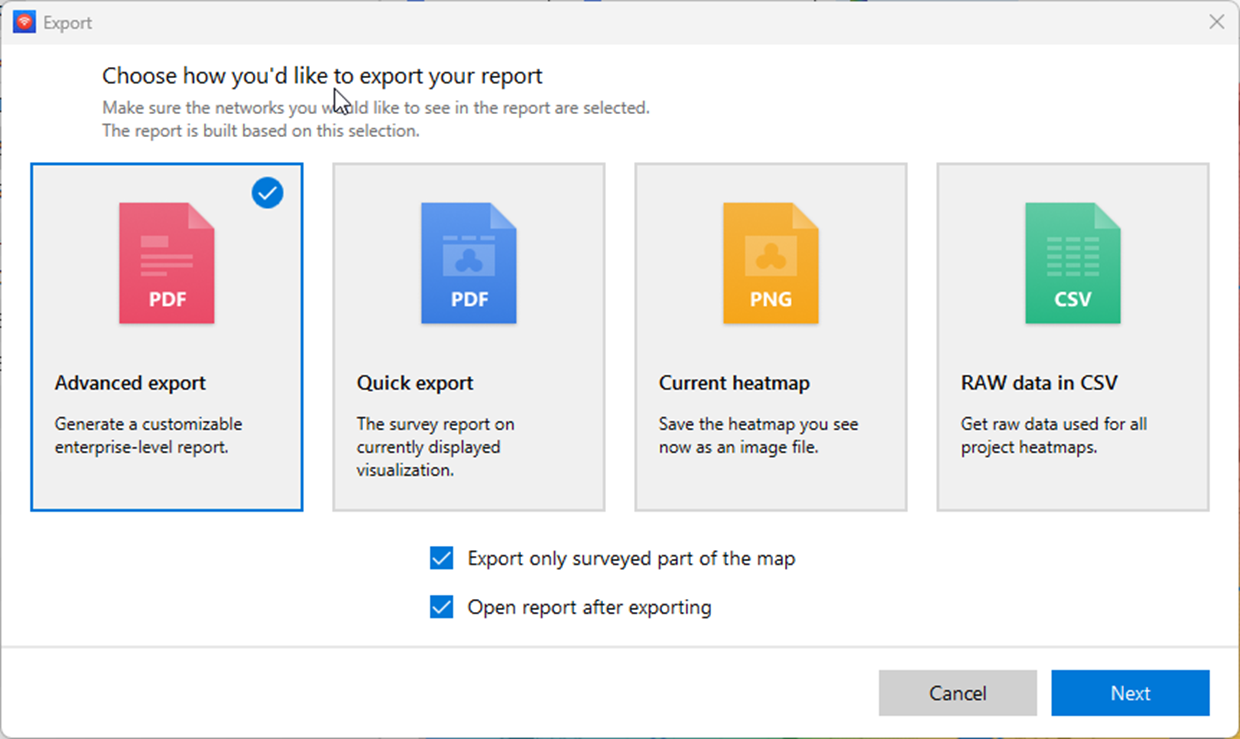Select the Current heatmap export option
1240x739 pixels.
[x=770, y=337]
